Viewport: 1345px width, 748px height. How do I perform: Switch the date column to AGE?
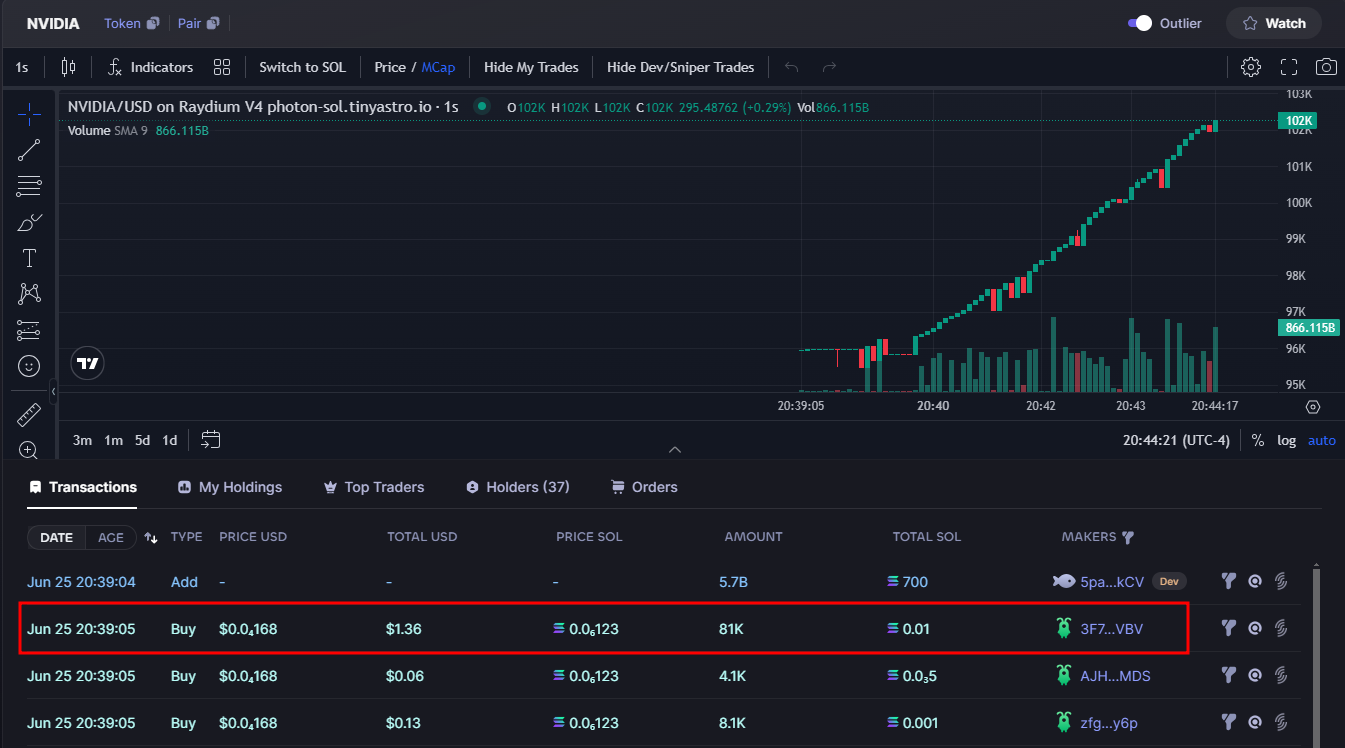pos(111,537)
